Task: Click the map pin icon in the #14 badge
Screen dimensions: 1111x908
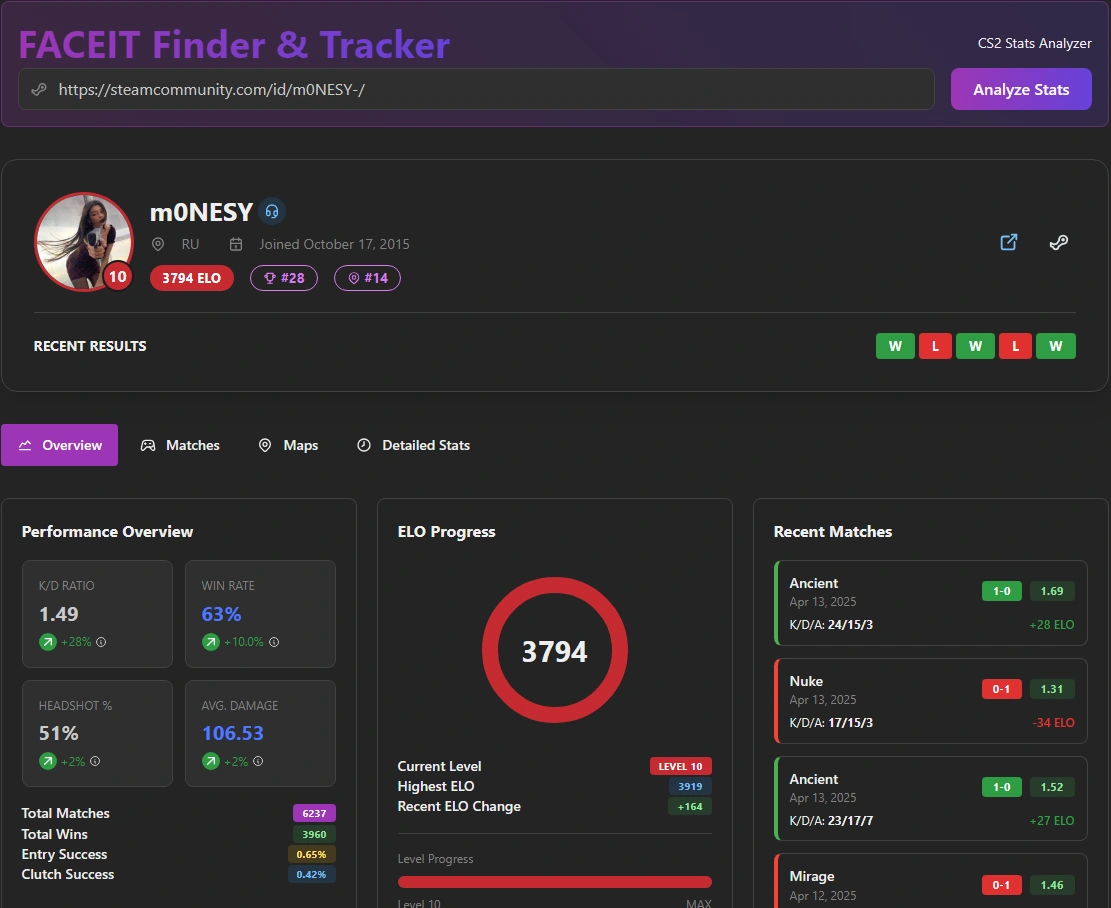Action: pos(351,278)
